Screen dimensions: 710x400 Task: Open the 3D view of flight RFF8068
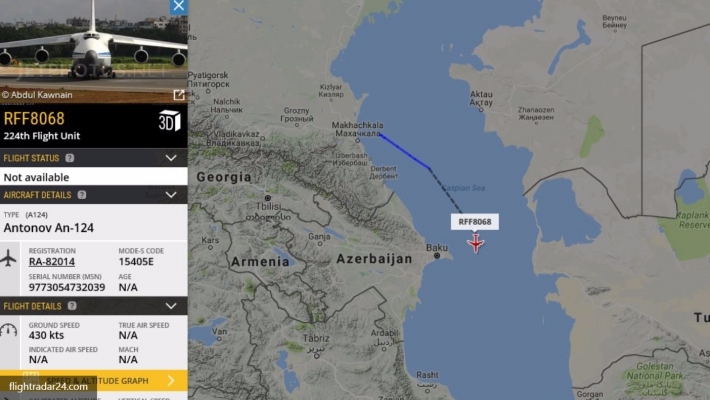[x=169, y=120]
